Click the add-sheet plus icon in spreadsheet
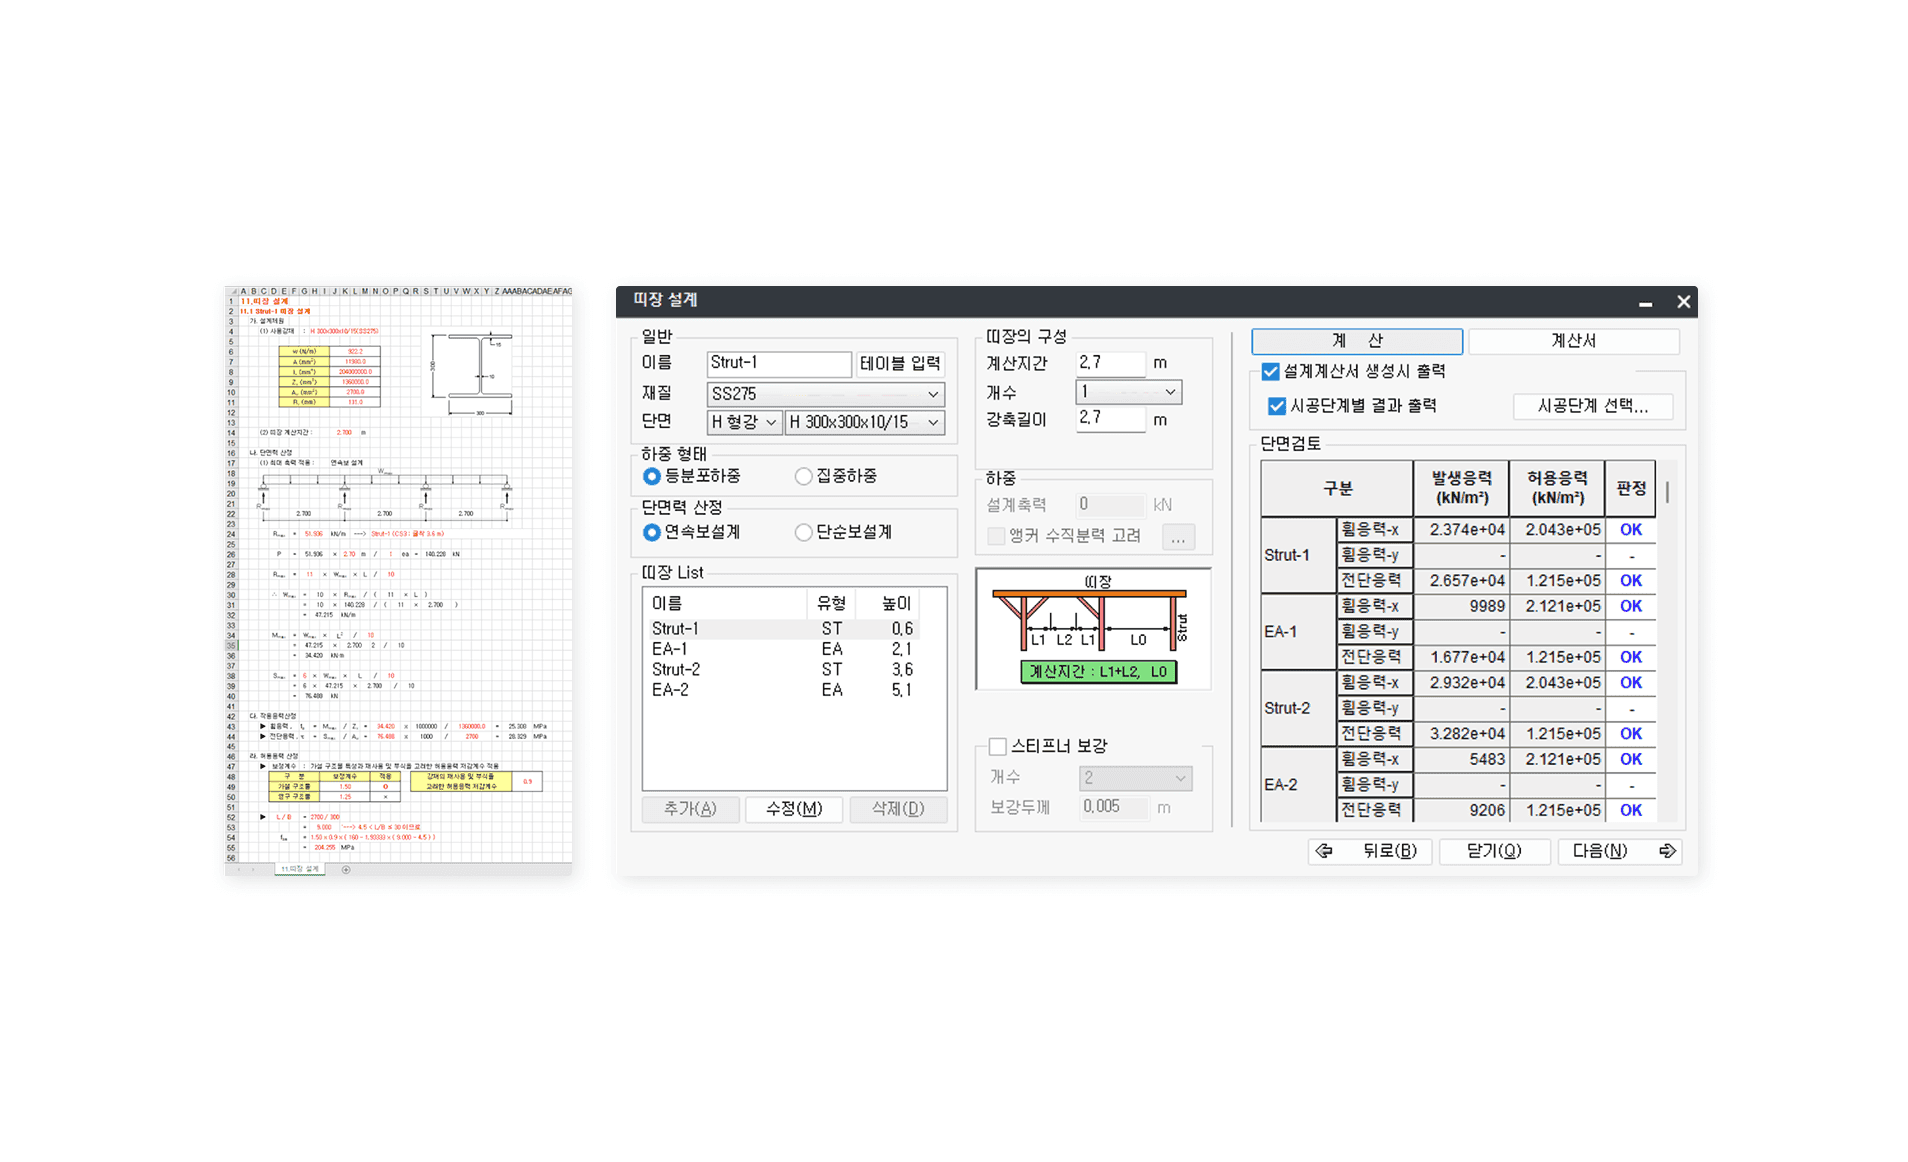This screenshot has height=1162, width=1908. 346,869
